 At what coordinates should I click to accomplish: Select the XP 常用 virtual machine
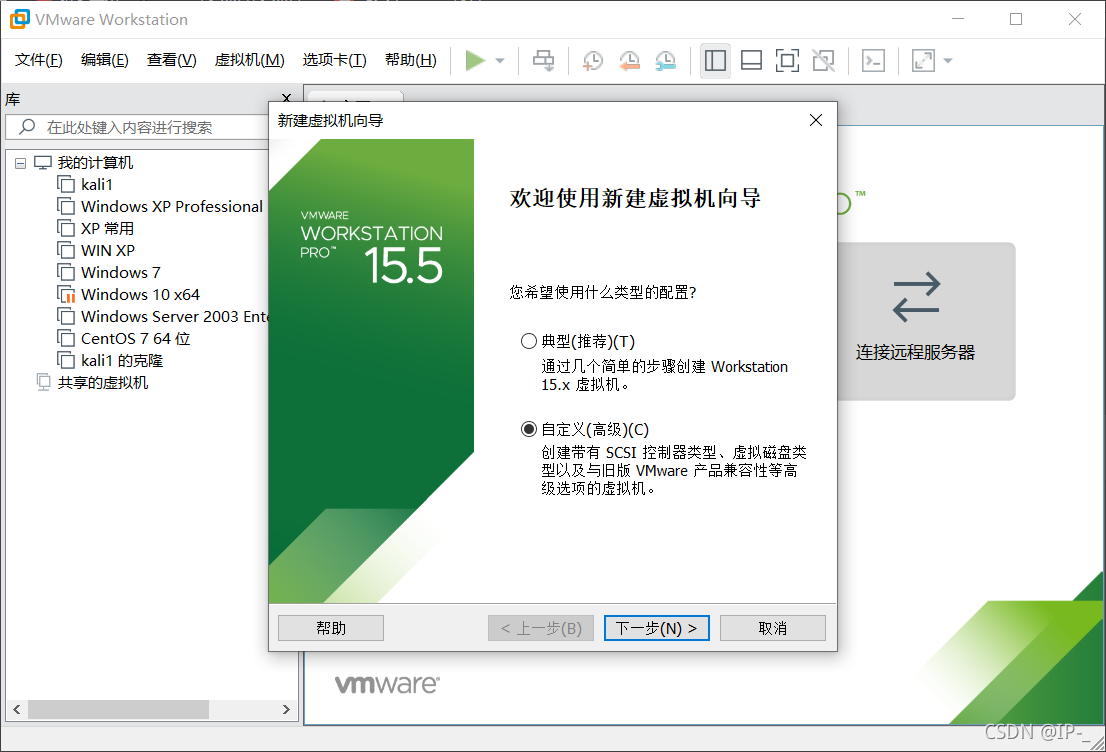pos(107,229)
